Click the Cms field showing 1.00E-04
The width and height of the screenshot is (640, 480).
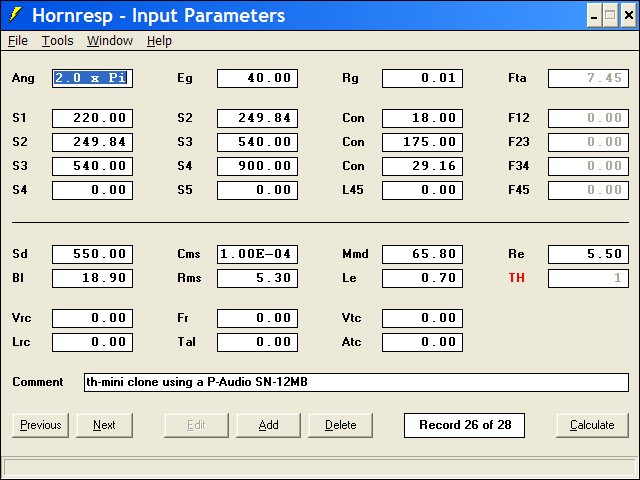tap(258, 254)
